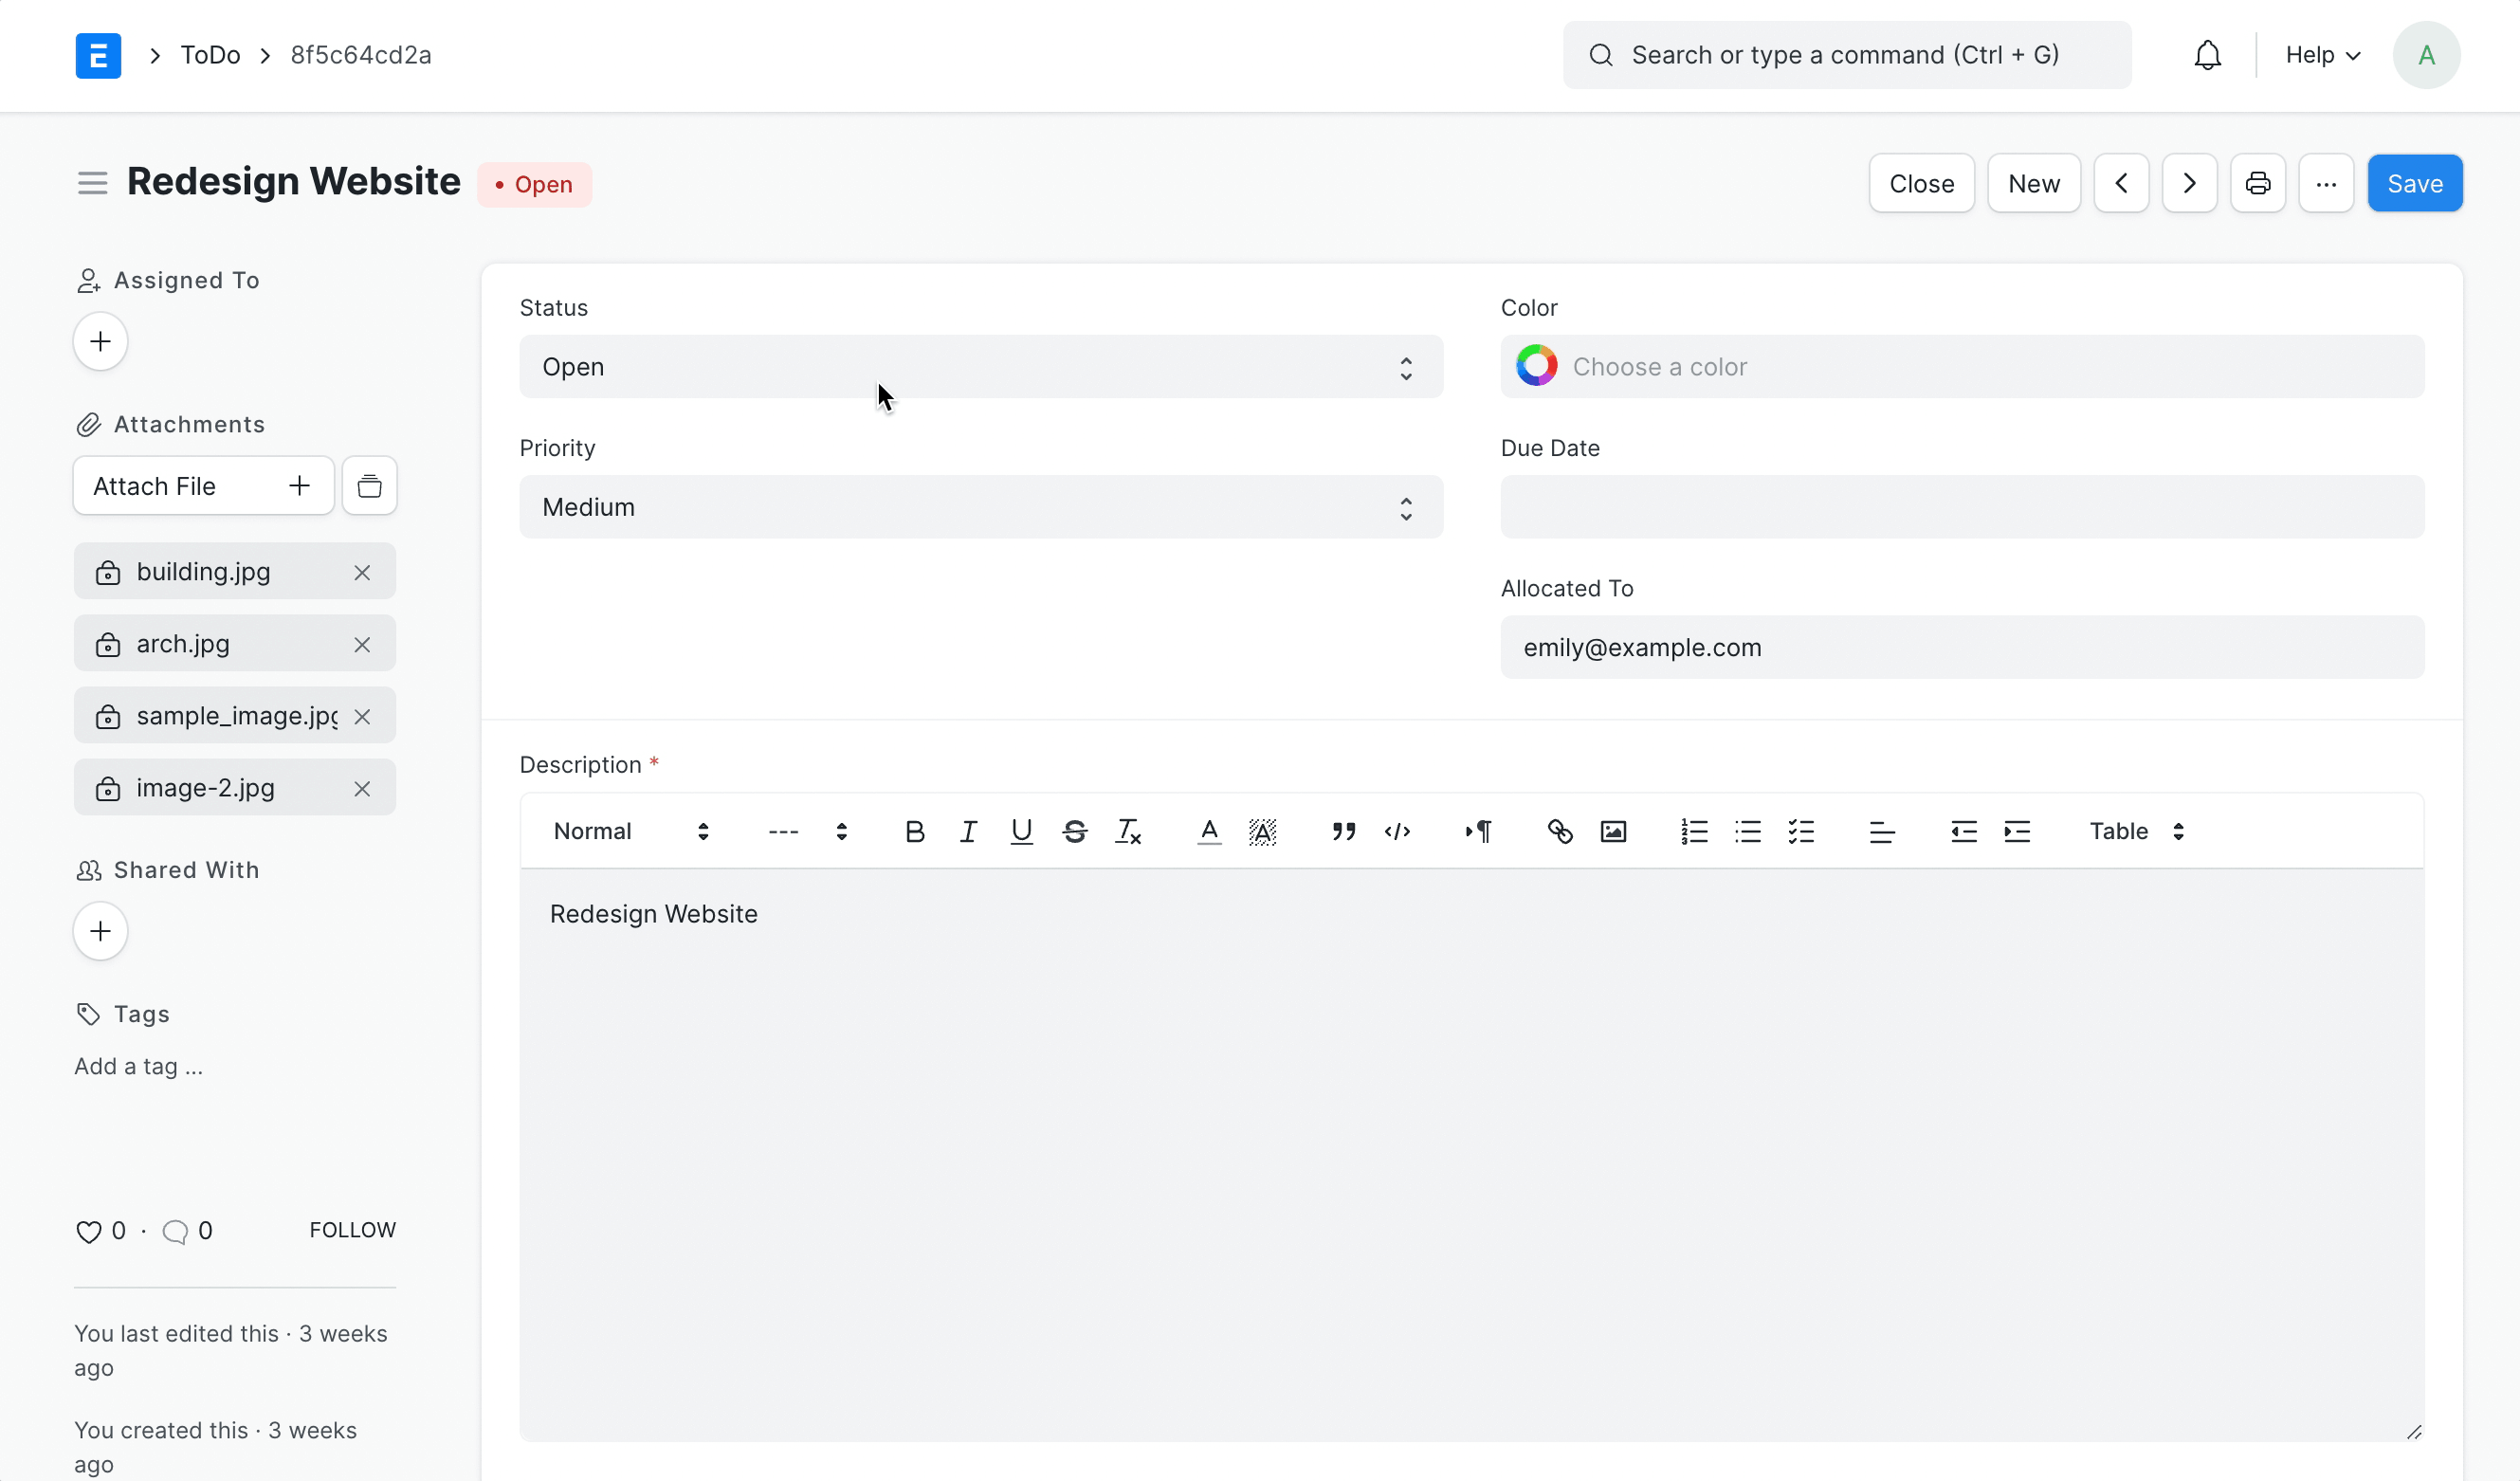The height and width of the screenshot is (1481, 2520).
Task: Insert a link using the link icon
Action: tap(1559, 831)
